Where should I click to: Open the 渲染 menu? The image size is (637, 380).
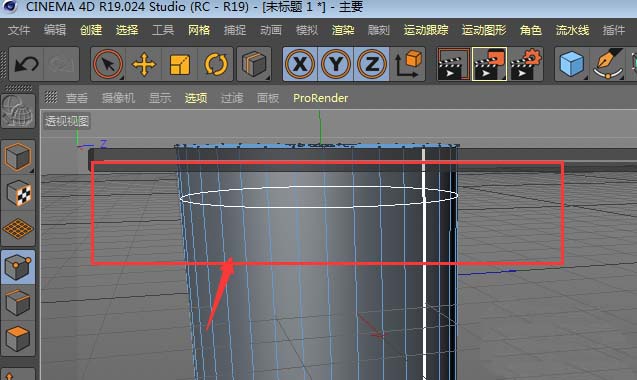click(343, 30)
